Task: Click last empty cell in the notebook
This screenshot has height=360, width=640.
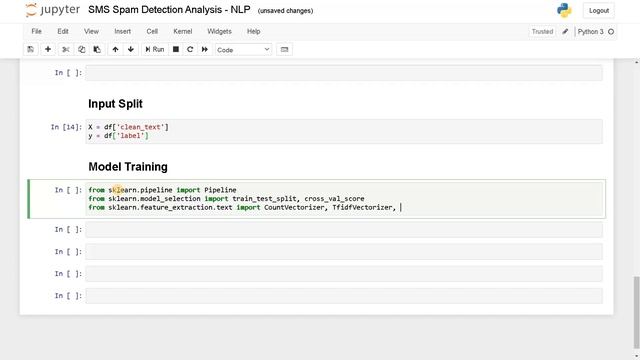Action: pos(344,296)
